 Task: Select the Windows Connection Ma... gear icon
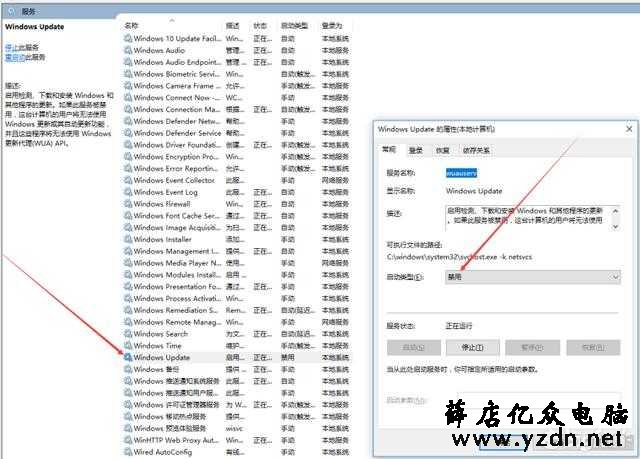128,109
